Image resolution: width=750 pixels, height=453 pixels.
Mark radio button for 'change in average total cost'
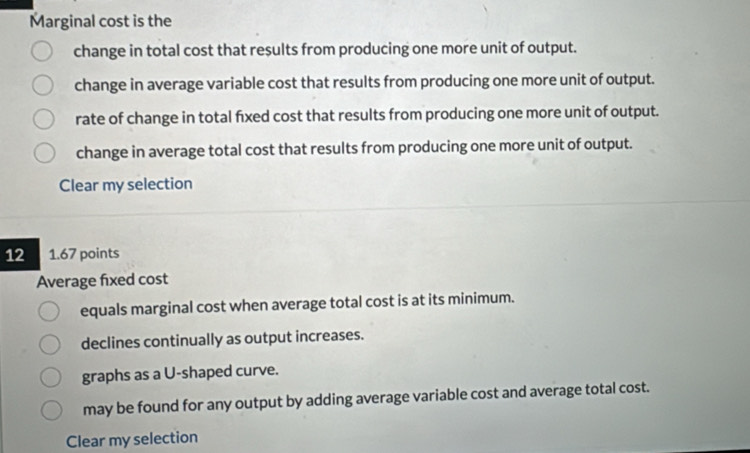(44, 153)
